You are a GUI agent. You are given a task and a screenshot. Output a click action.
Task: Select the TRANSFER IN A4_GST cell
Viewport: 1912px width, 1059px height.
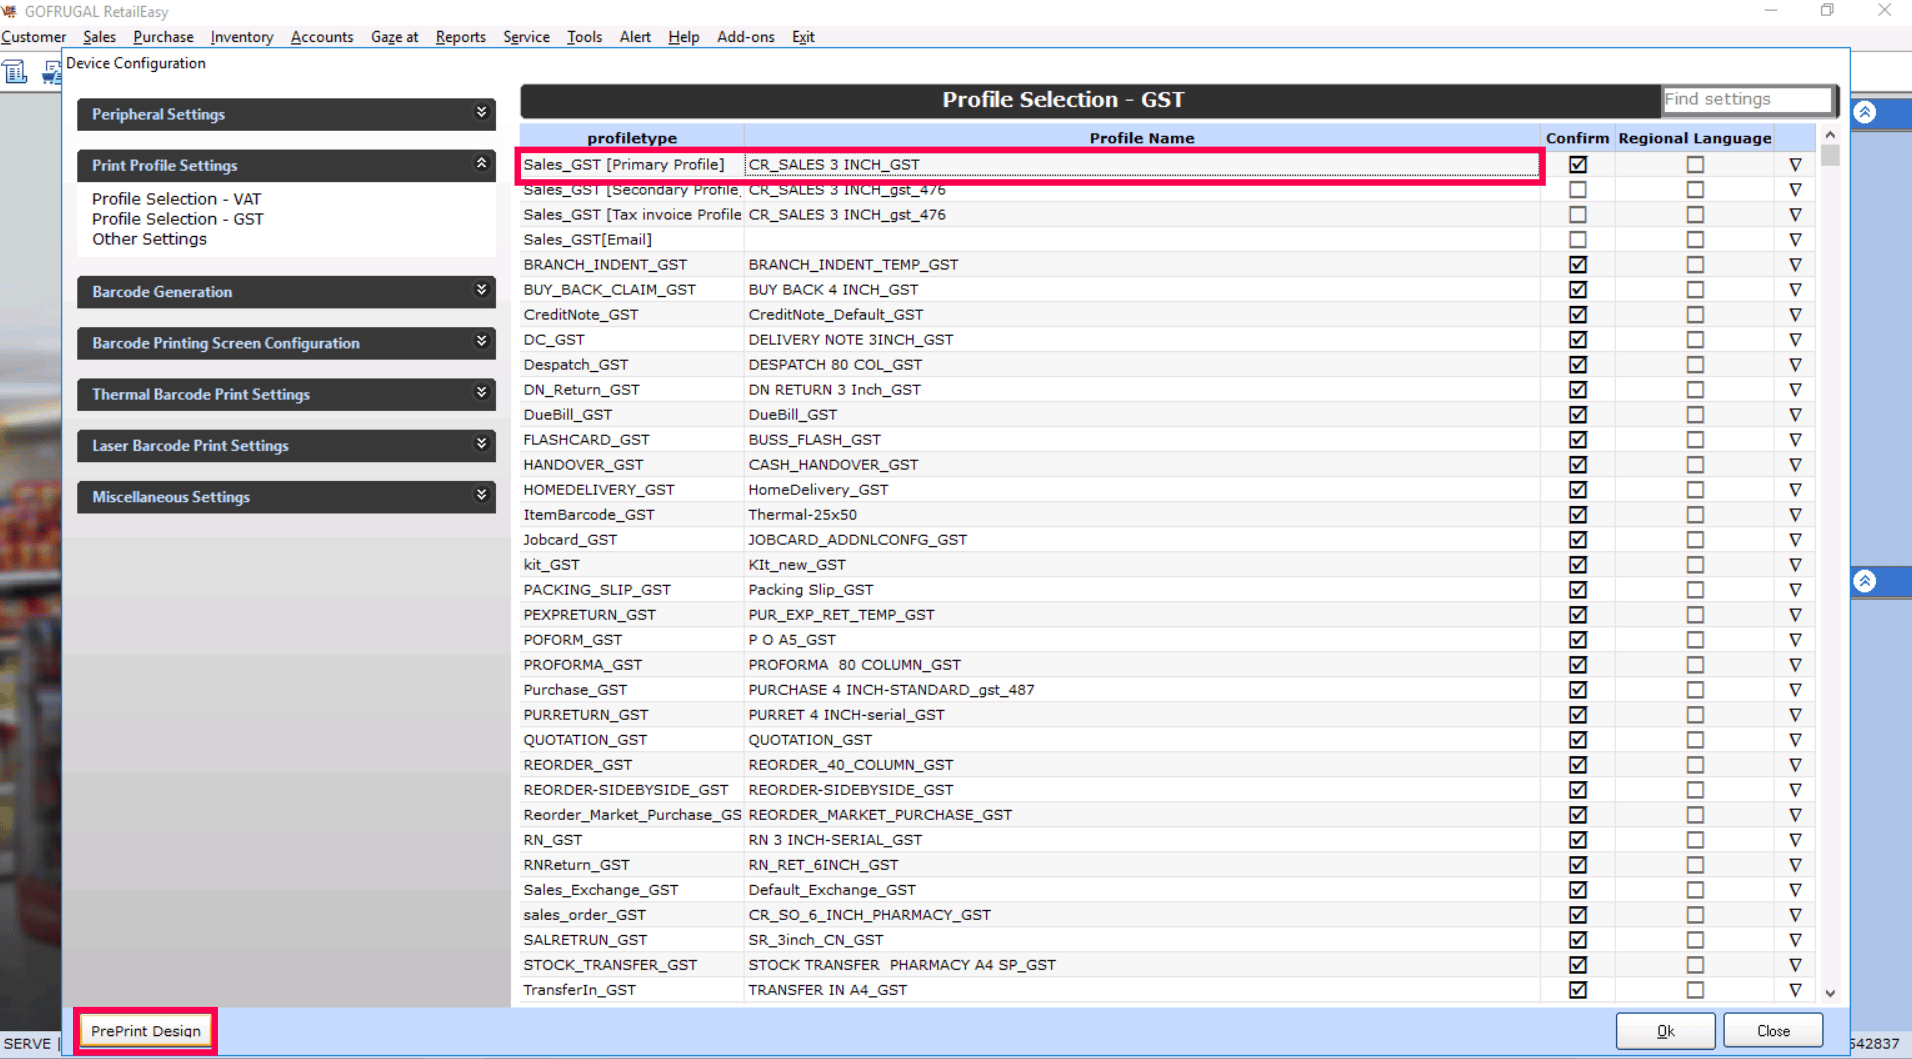pyautogui.click(x=1142, y=990)
